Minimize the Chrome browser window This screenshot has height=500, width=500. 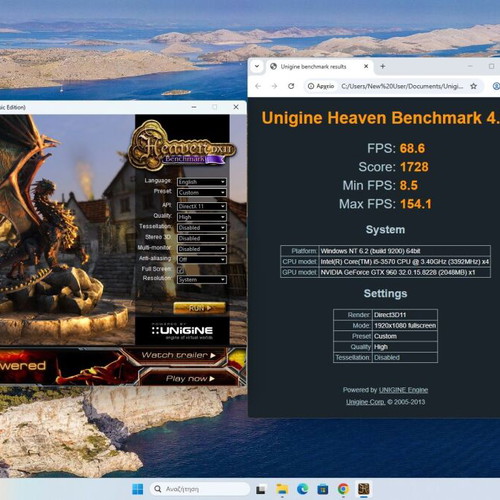pyautogui.click(x=470, y=66)
